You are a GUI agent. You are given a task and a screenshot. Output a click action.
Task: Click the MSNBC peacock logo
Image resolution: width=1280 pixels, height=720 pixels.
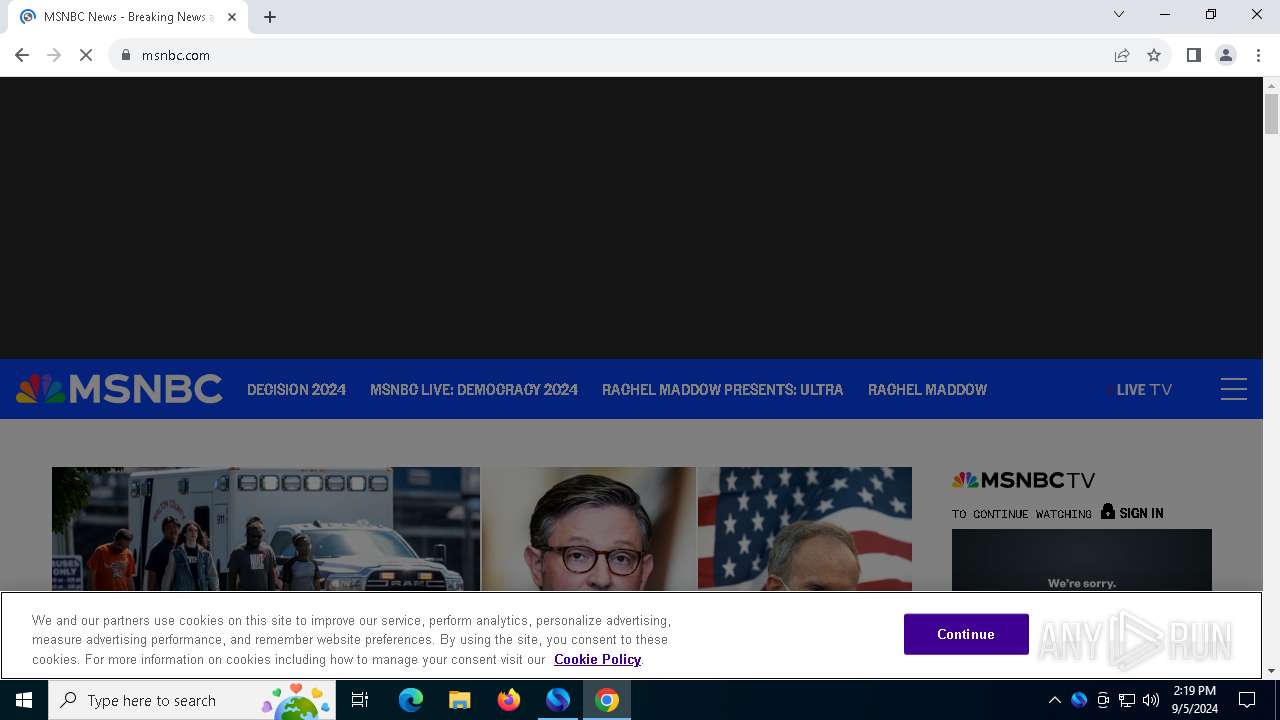119,389
